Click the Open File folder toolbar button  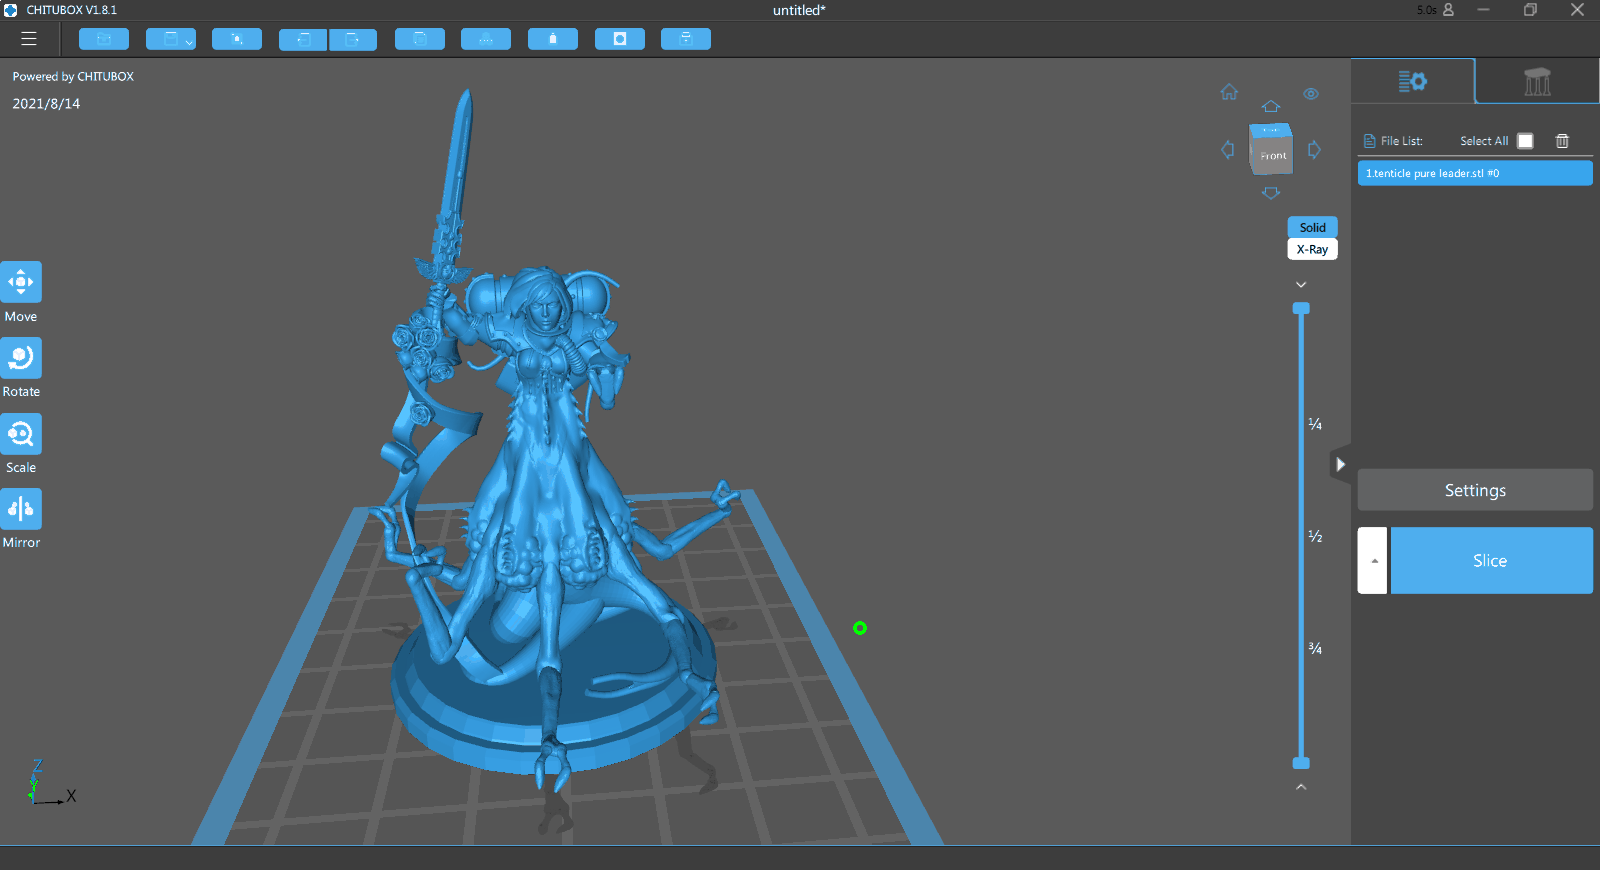104,39
